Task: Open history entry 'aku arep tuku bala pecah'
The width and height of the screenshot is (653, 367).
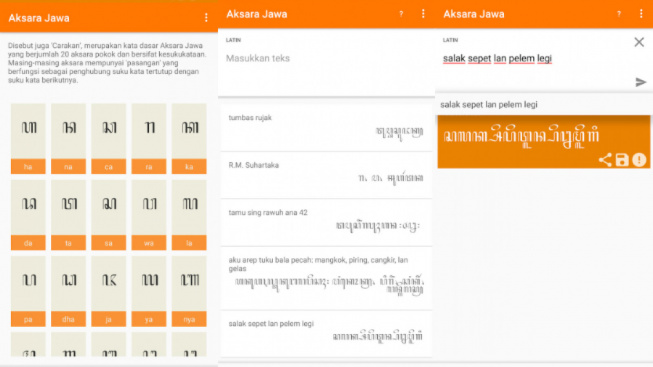Action: tap(326, 278)
